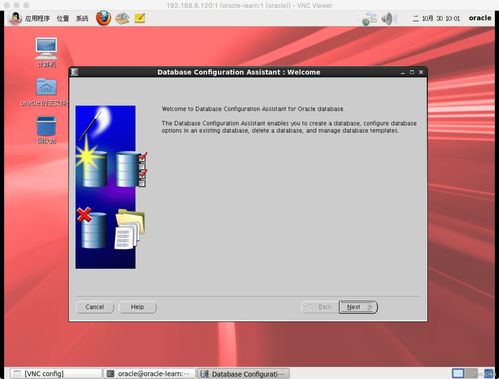This screenshot has width=499, height=379.
Task: Click the oracle user name in panel
Action: (480, 18)
